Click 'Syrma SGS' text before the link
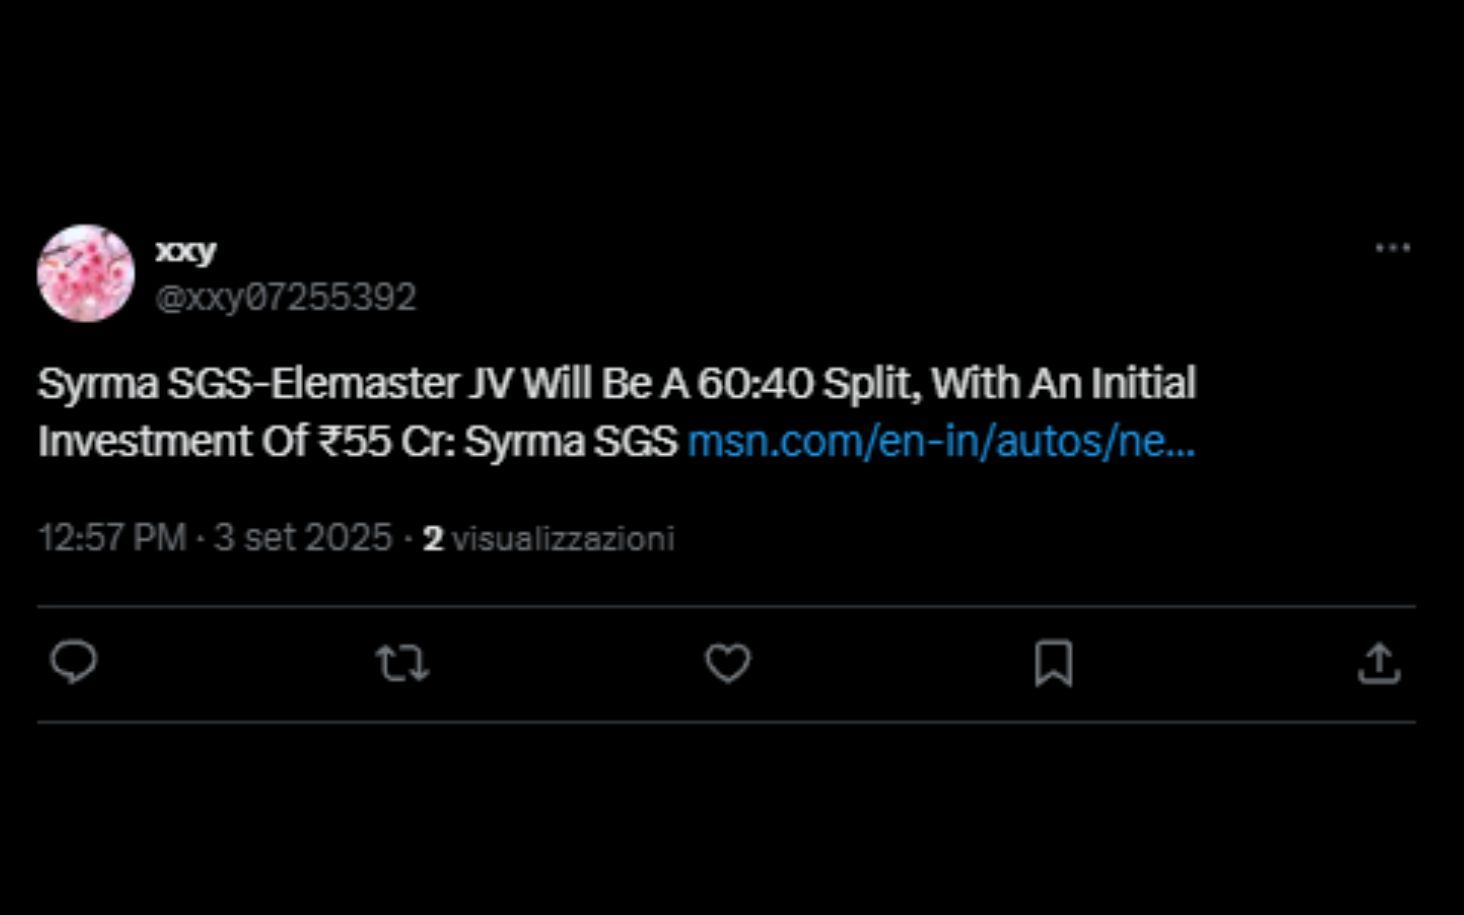1464x915 pixels. point(571,442)
